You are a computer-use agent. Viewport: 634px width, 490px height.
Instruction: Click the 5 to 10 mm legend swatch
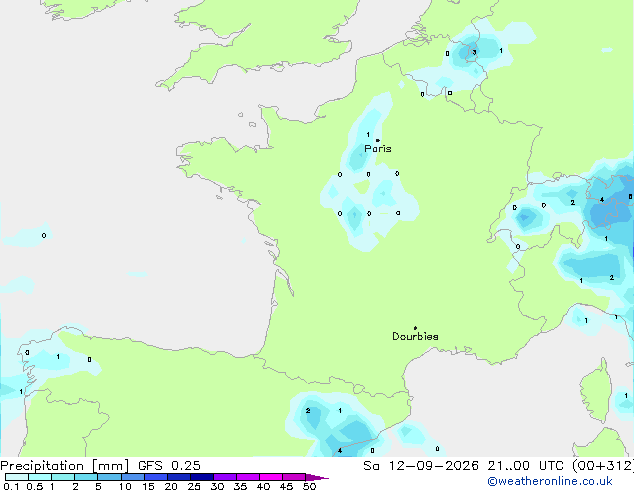coord(109,477)
